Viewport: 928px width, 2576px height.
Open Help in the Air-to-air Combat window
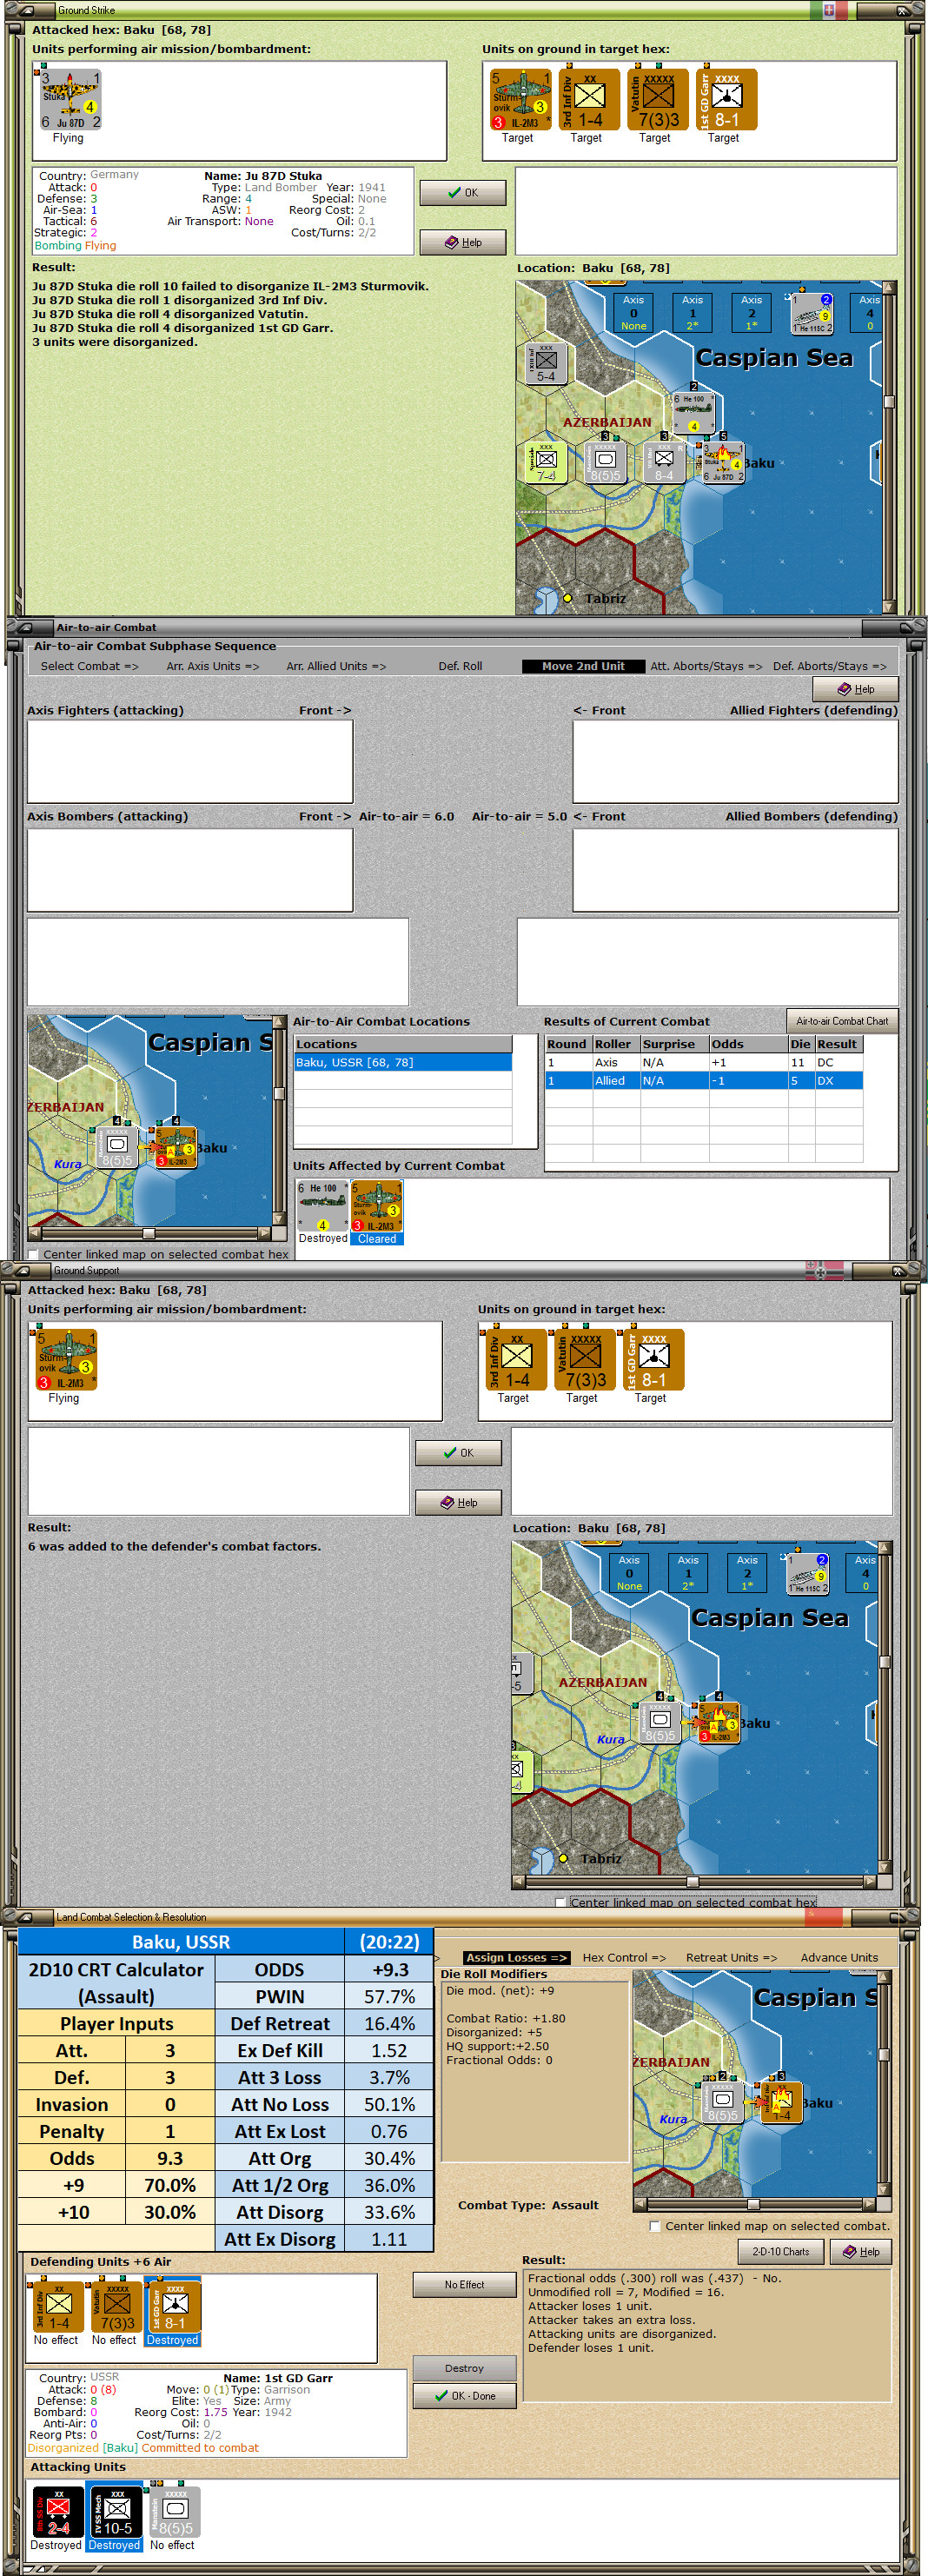click(856, 689)
